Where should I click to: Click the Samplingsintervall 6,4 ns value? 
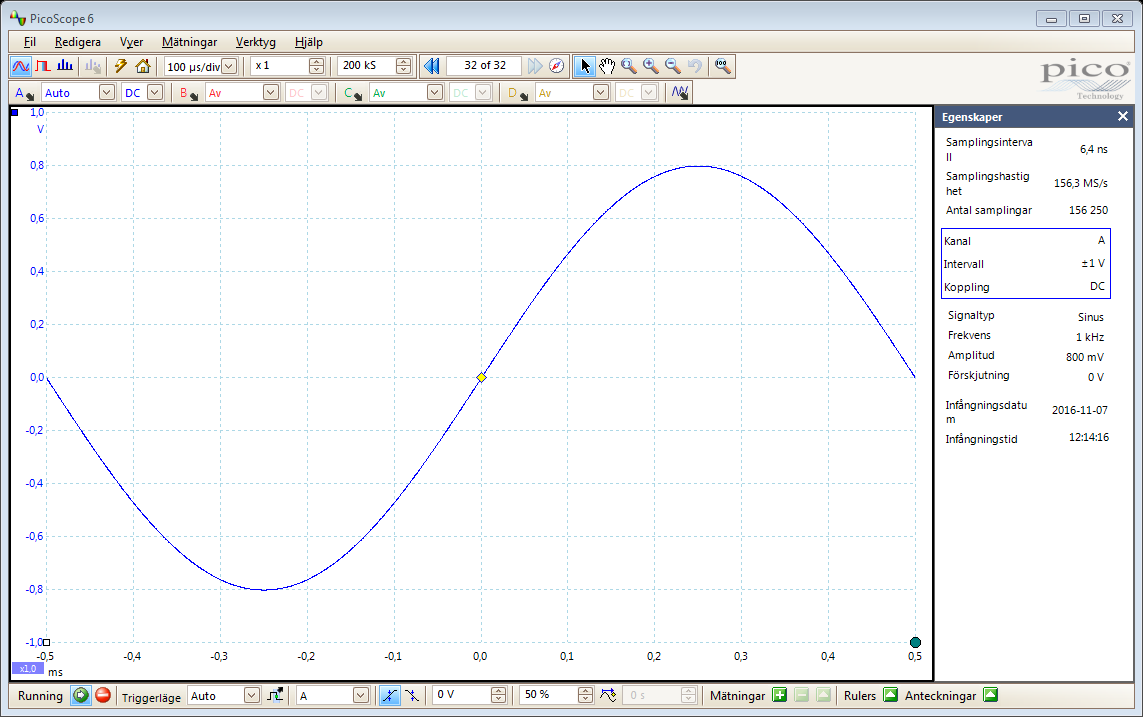pyautogui.click(x=1093, y=149)
